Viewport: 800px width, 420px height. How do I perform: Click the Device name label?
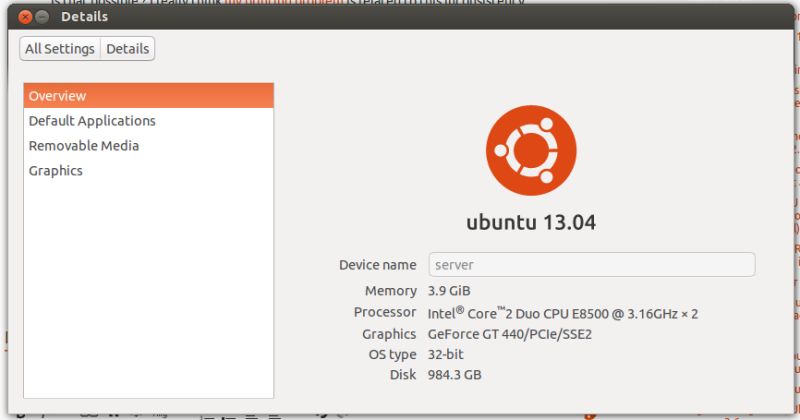[378, 265]
